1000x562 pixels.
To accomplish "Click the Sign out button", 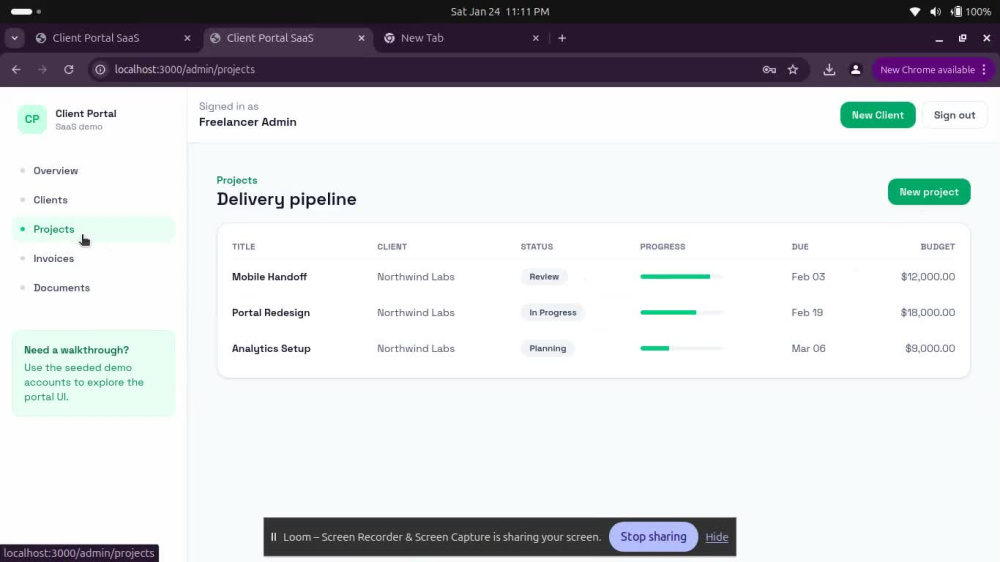I will [954, 115].
